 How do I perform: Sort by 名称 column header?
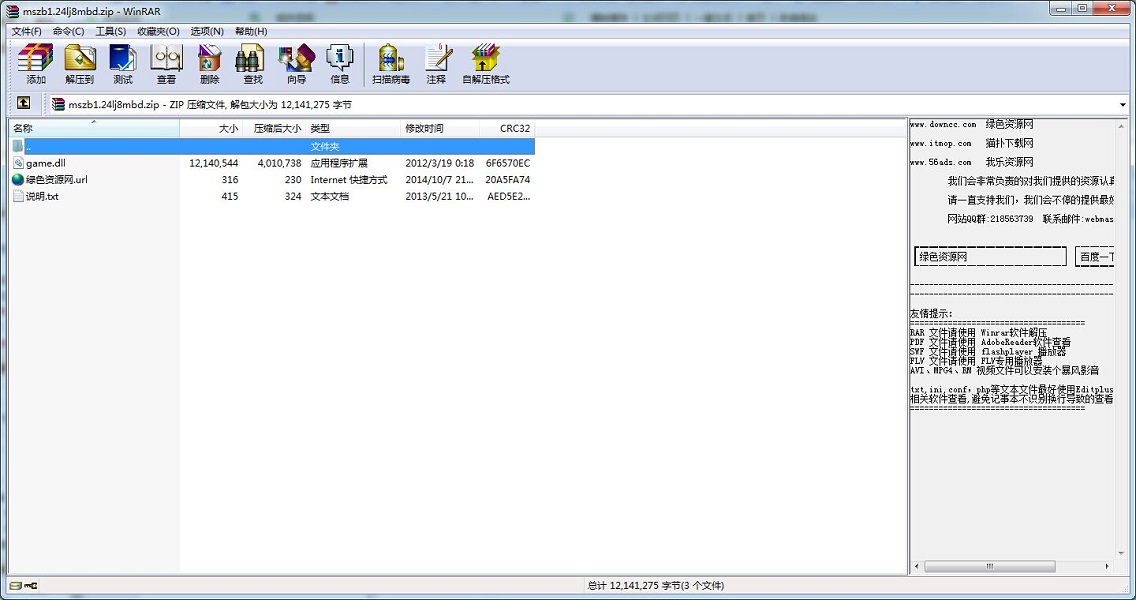pos(94,128)
